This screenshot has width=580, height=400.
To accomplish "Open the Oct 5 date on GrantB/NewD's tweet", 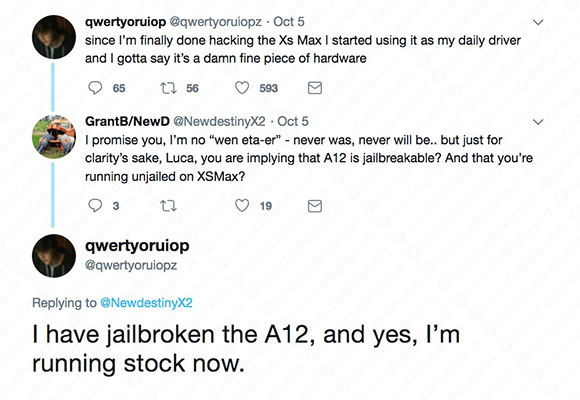I will click(x=293, y=121).
